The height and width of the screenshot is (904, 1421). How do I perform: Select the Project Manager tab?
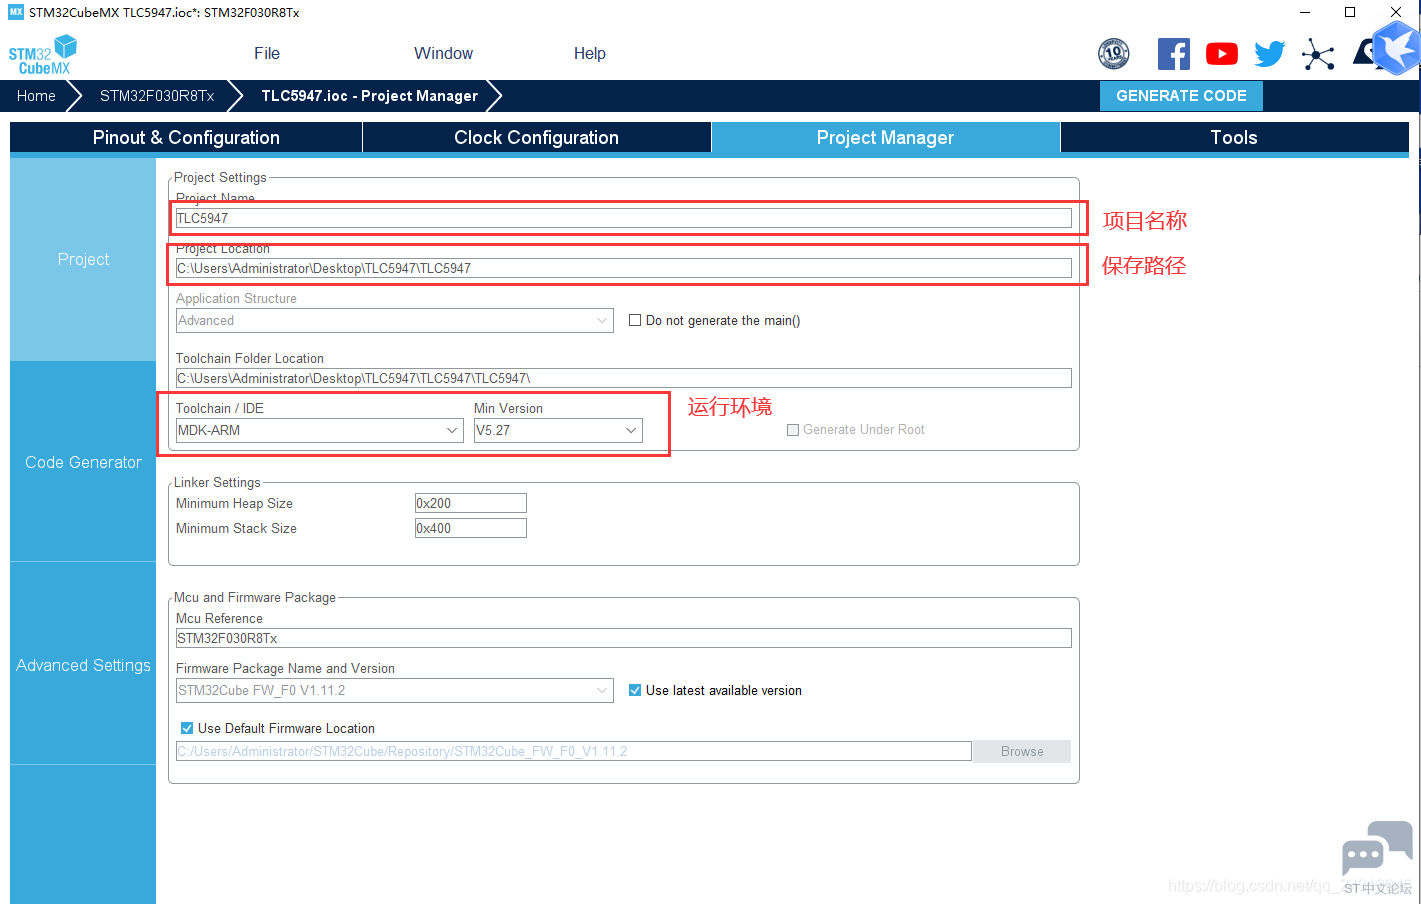[886, 138]
